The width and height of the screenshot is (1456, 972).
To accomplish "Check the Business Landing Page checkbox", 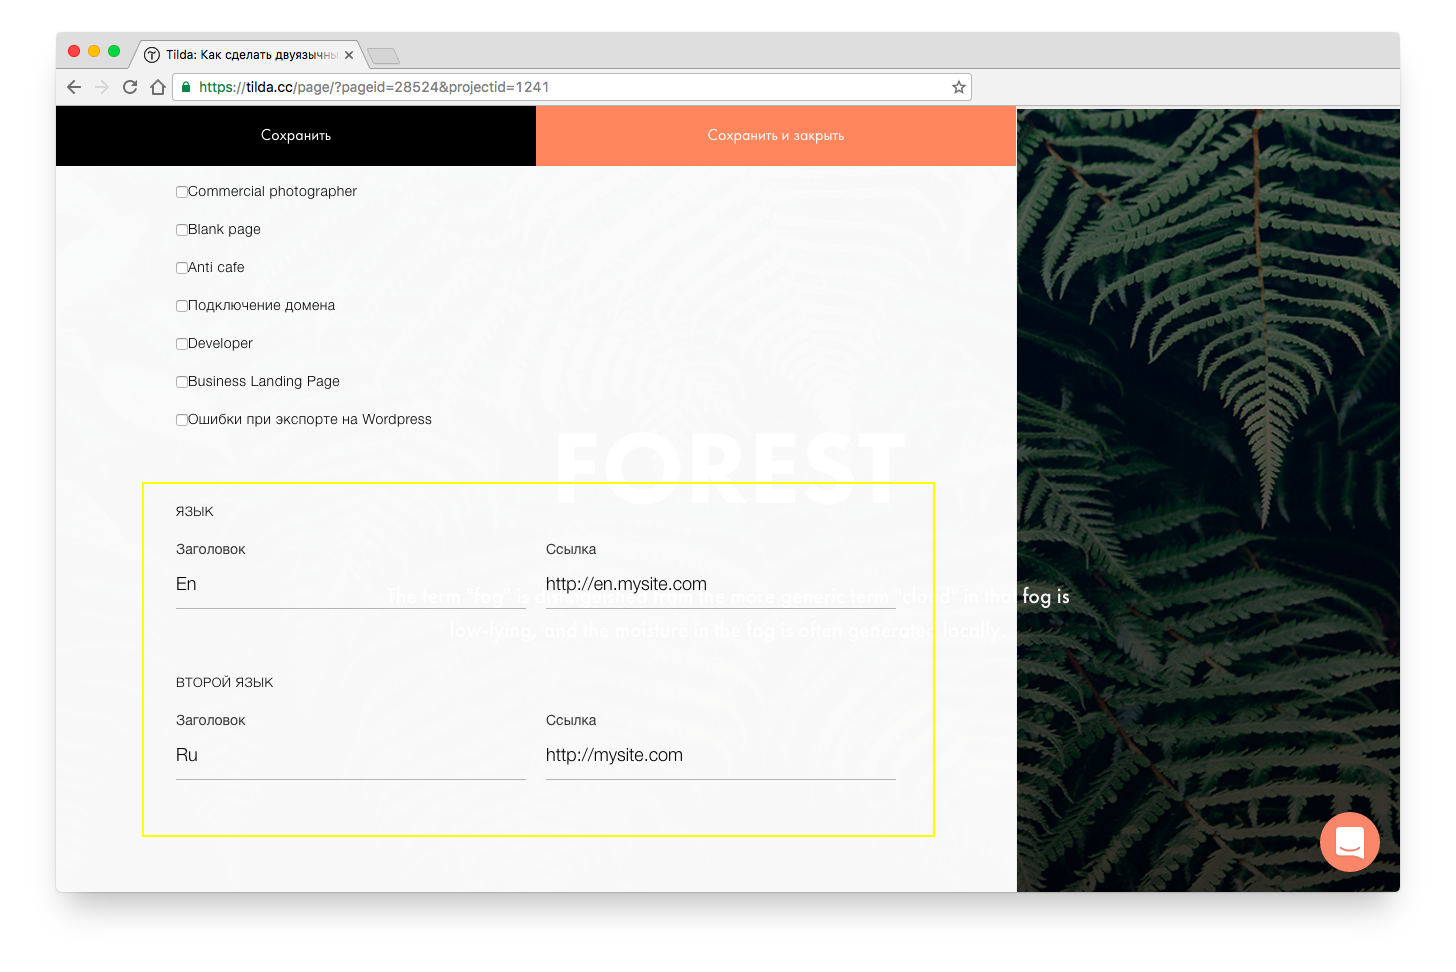I will point(182,382).
